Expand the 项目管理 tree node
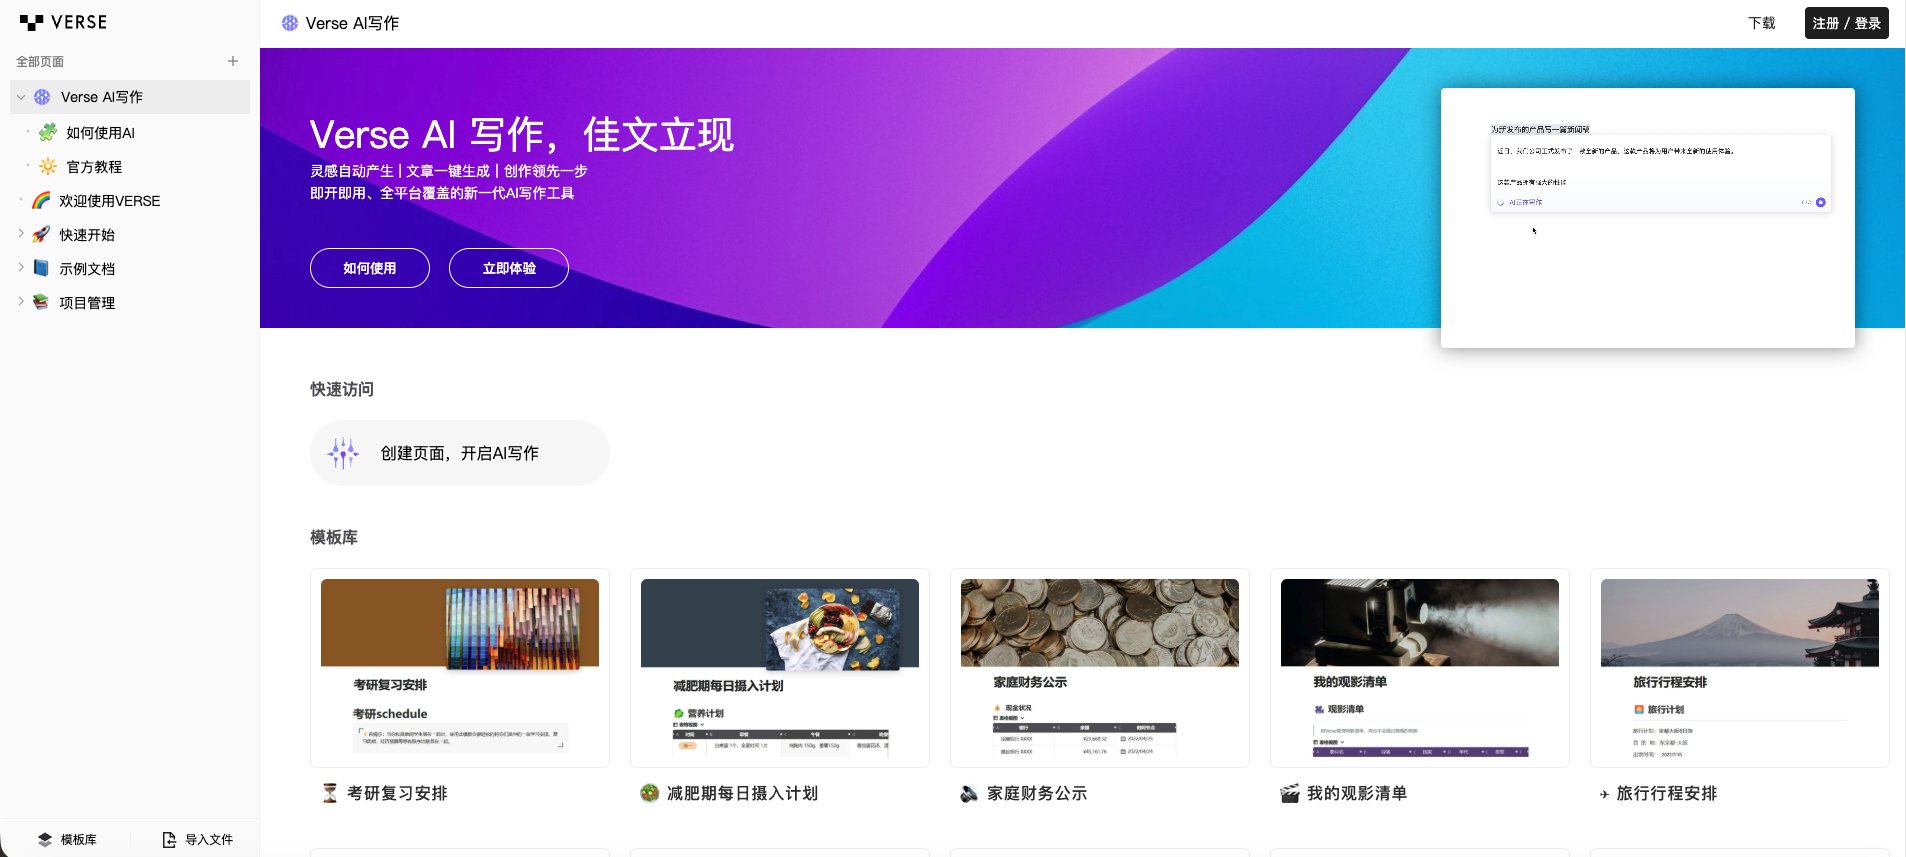 (21, 302)
